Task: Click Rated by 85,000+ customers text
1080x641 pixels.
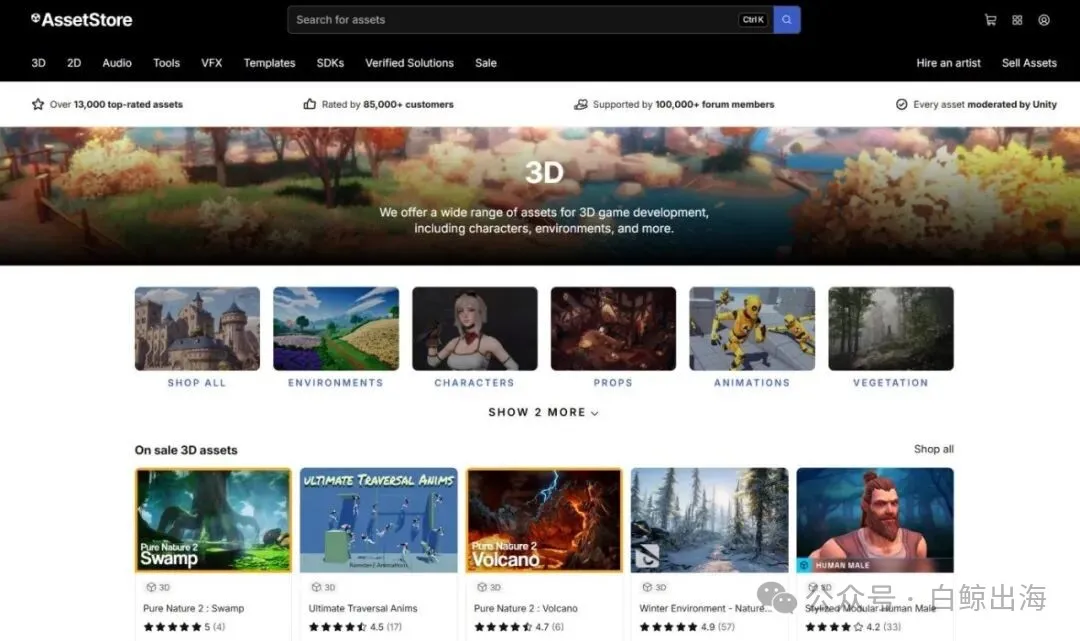Action: point(388,105)
